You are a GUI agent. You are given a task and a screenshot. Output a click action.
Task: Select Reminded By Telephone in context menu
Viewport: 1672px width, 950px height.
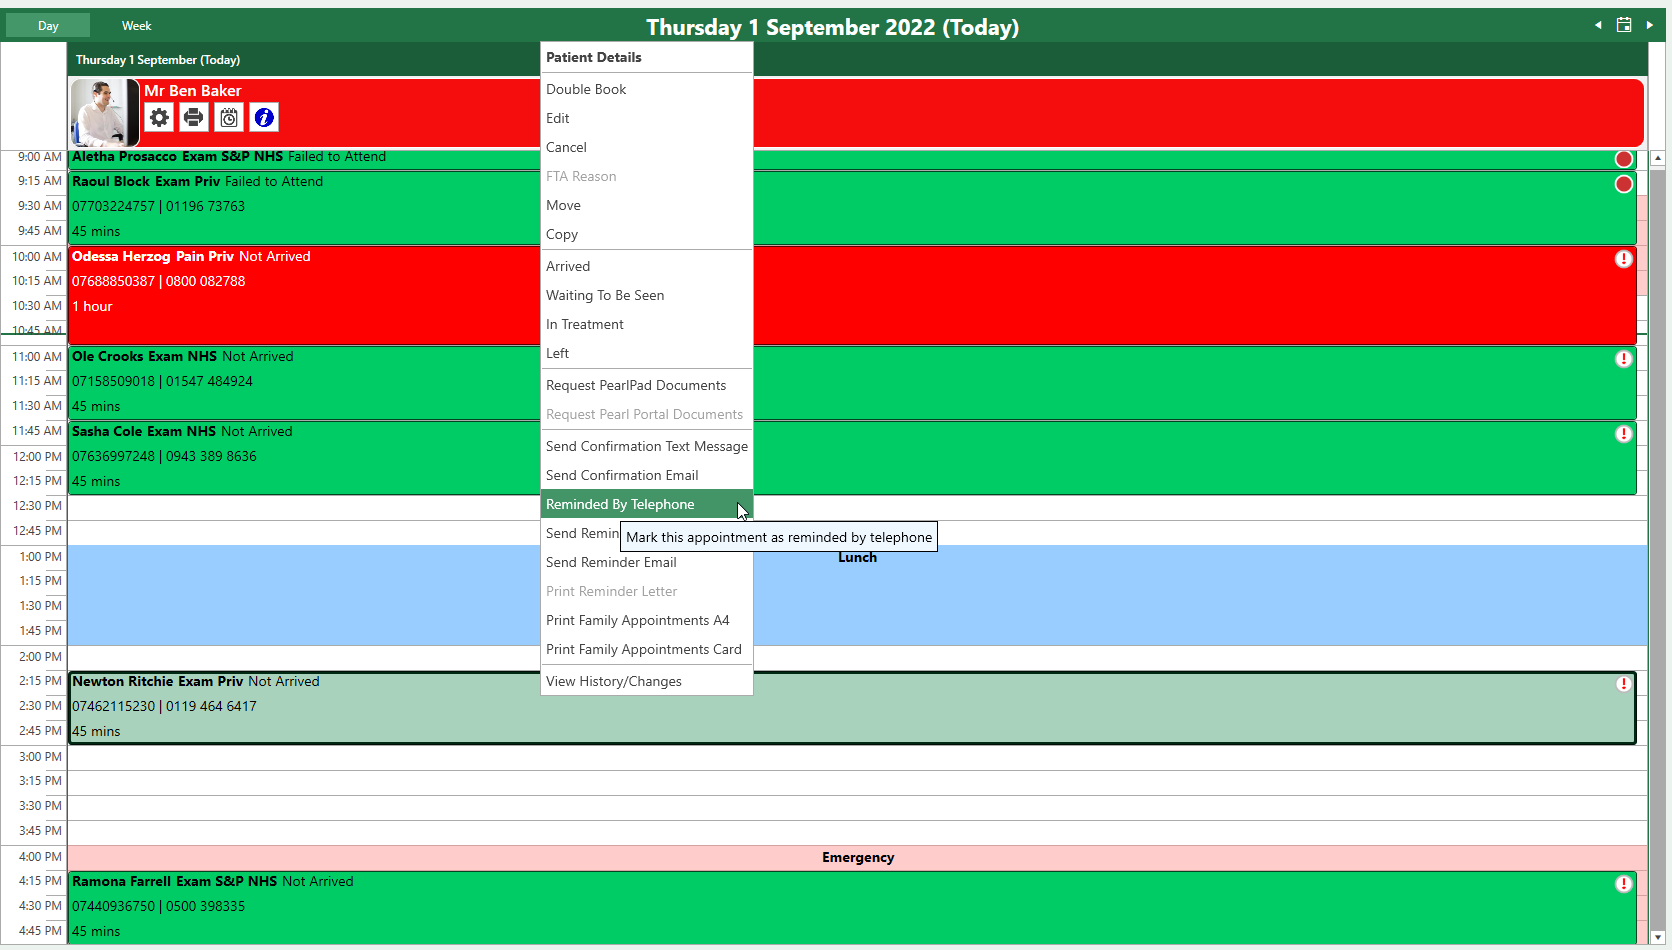[x=620, y=505]
